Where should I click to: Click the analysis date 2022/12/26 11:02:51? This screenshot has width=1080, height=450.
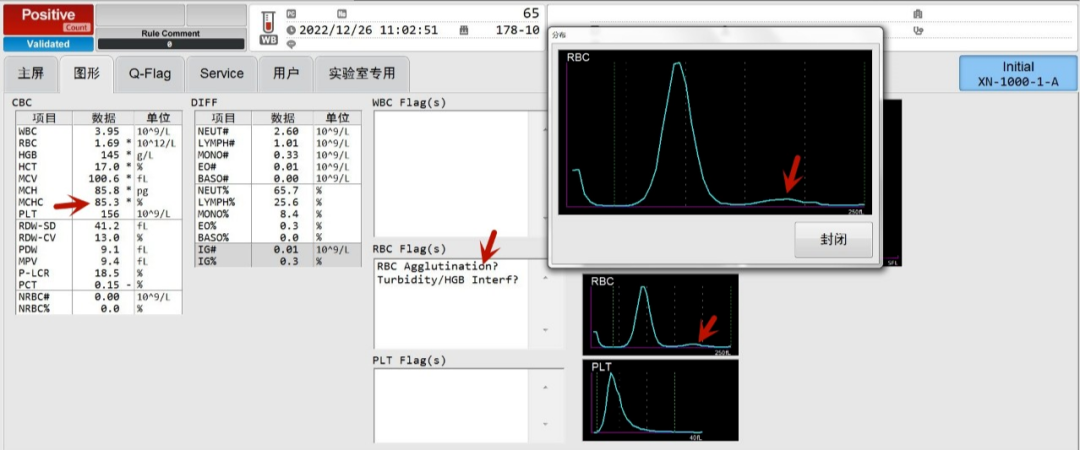pyautogui.click(x=368, y=30)
